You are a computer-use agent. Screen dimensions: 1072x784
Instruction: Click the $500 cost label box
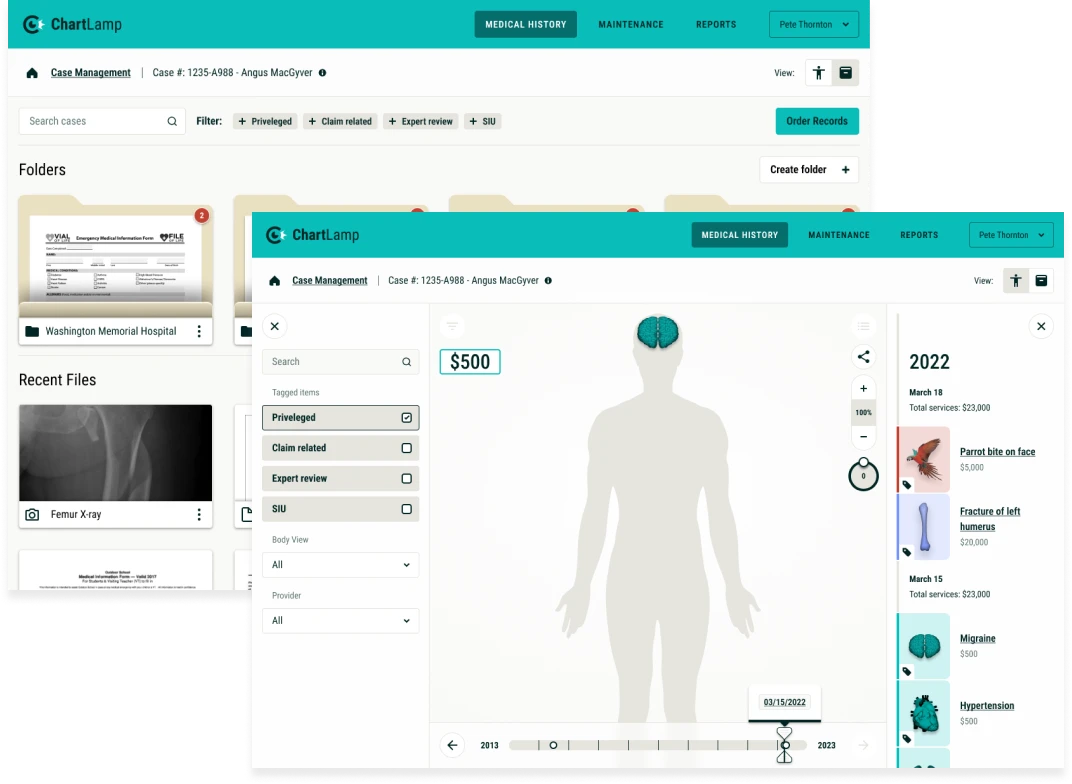[470, 362]
